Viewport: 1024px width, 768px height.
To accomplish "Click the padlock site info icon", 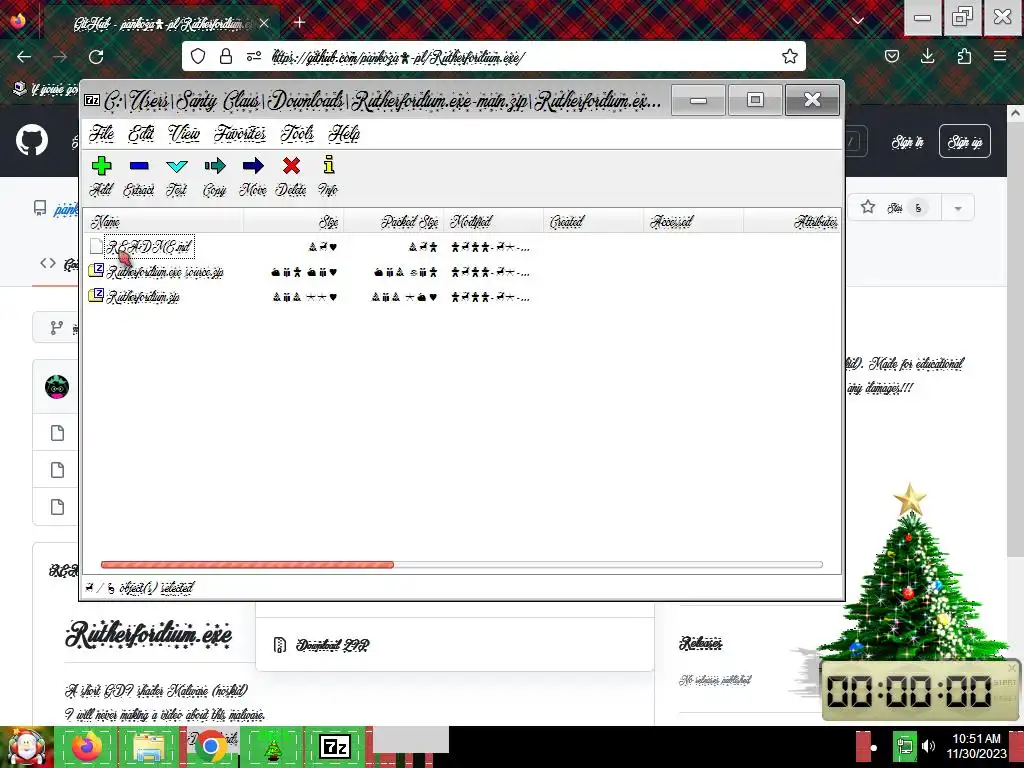I will 226,56.
